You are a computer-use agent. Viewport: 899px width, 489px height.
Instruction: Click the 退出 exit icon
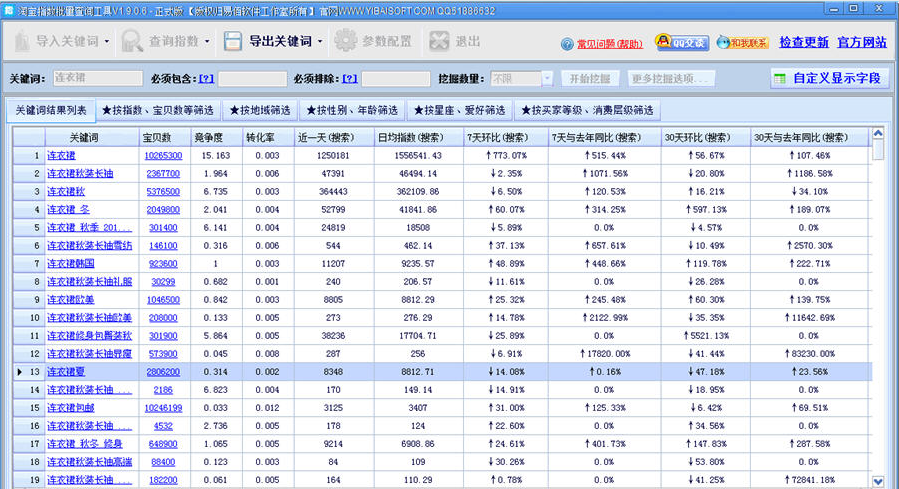[439, 42]
